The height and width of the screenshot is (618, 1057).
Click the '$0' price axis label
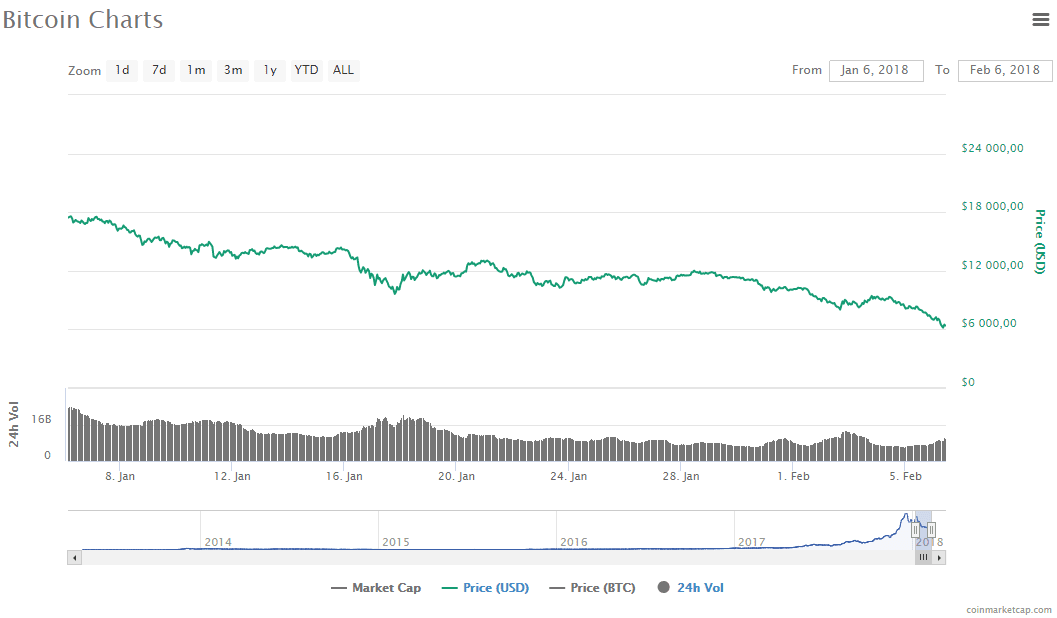[x=968, y=382]
